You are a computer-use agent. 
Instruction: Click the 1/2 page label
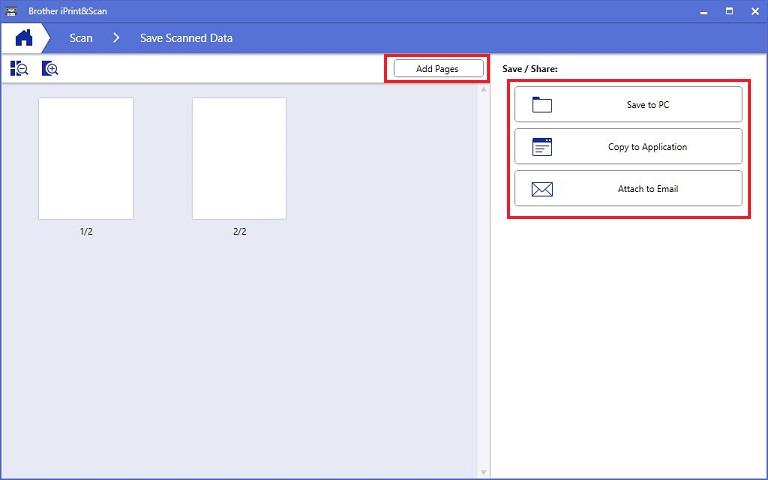[86, 232]
